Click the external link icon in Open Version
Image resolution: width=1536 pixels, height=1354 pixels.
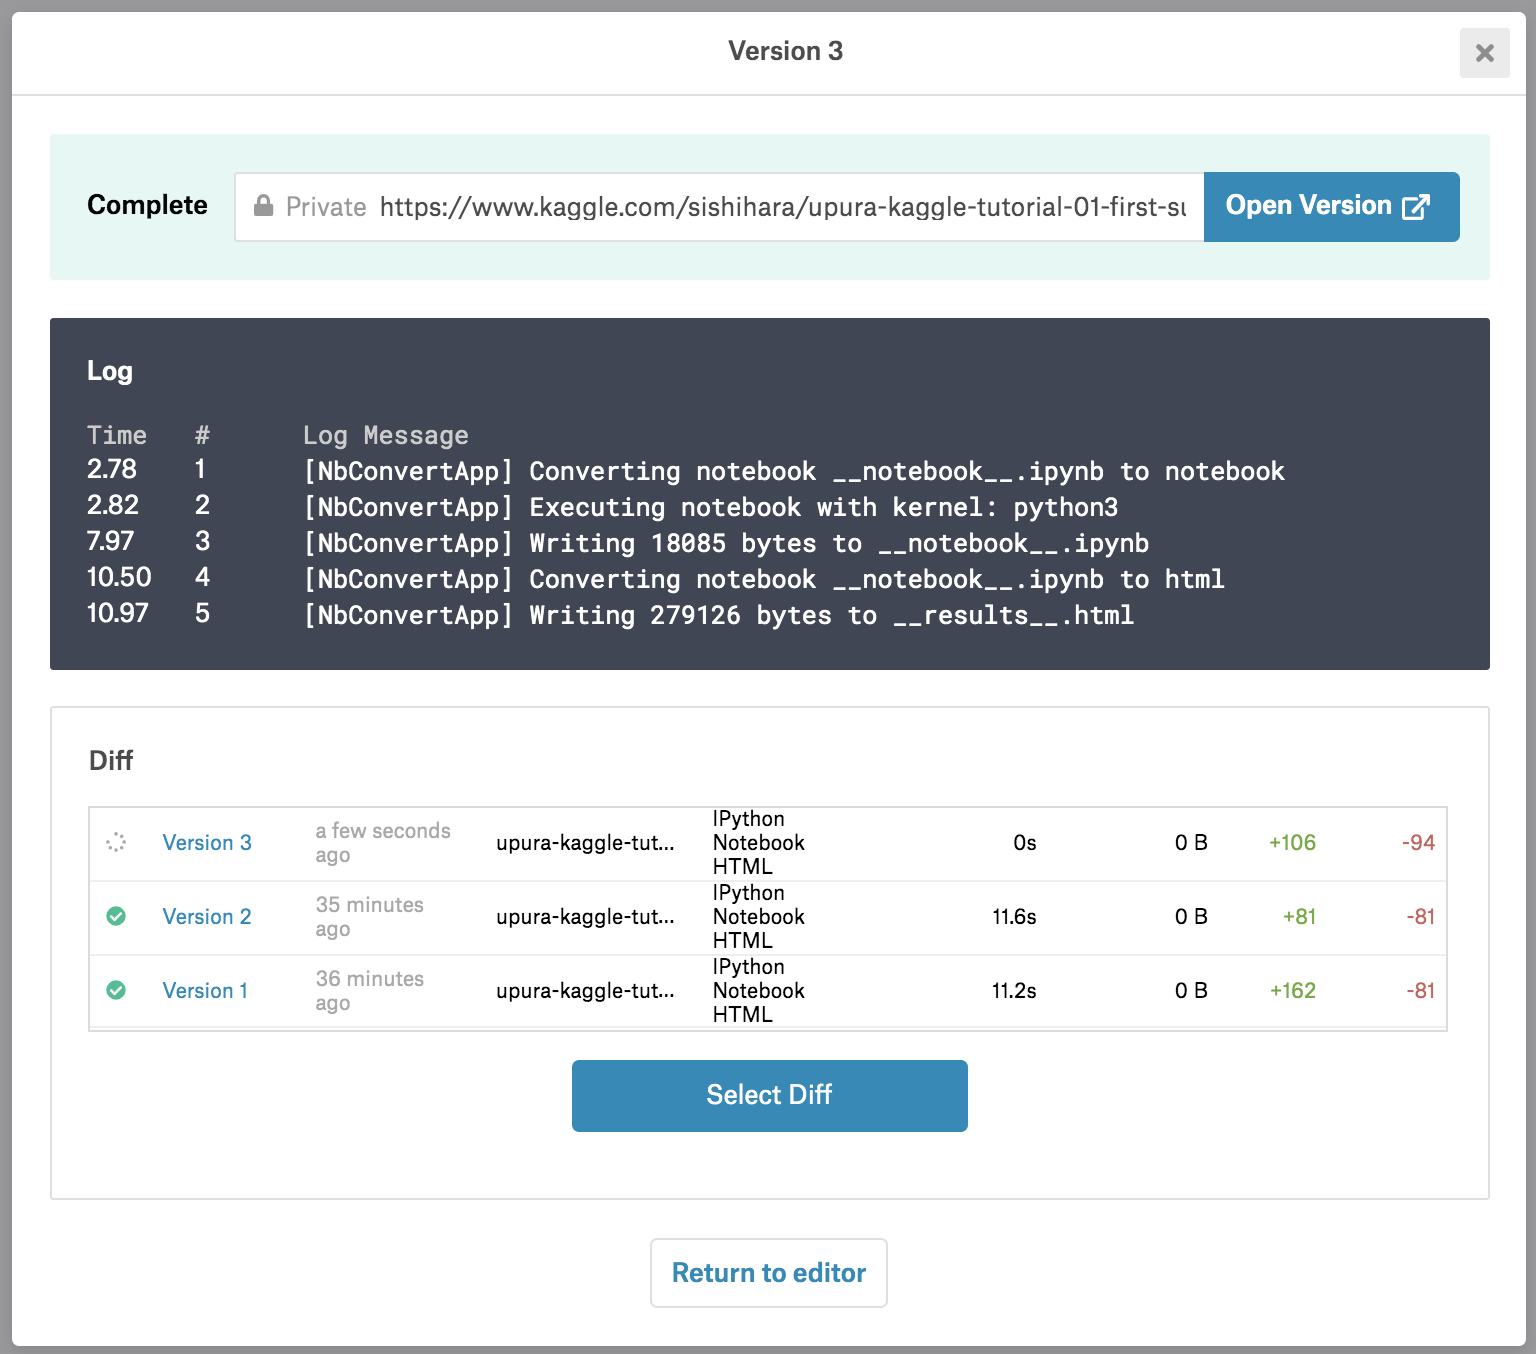(1416, 207)
